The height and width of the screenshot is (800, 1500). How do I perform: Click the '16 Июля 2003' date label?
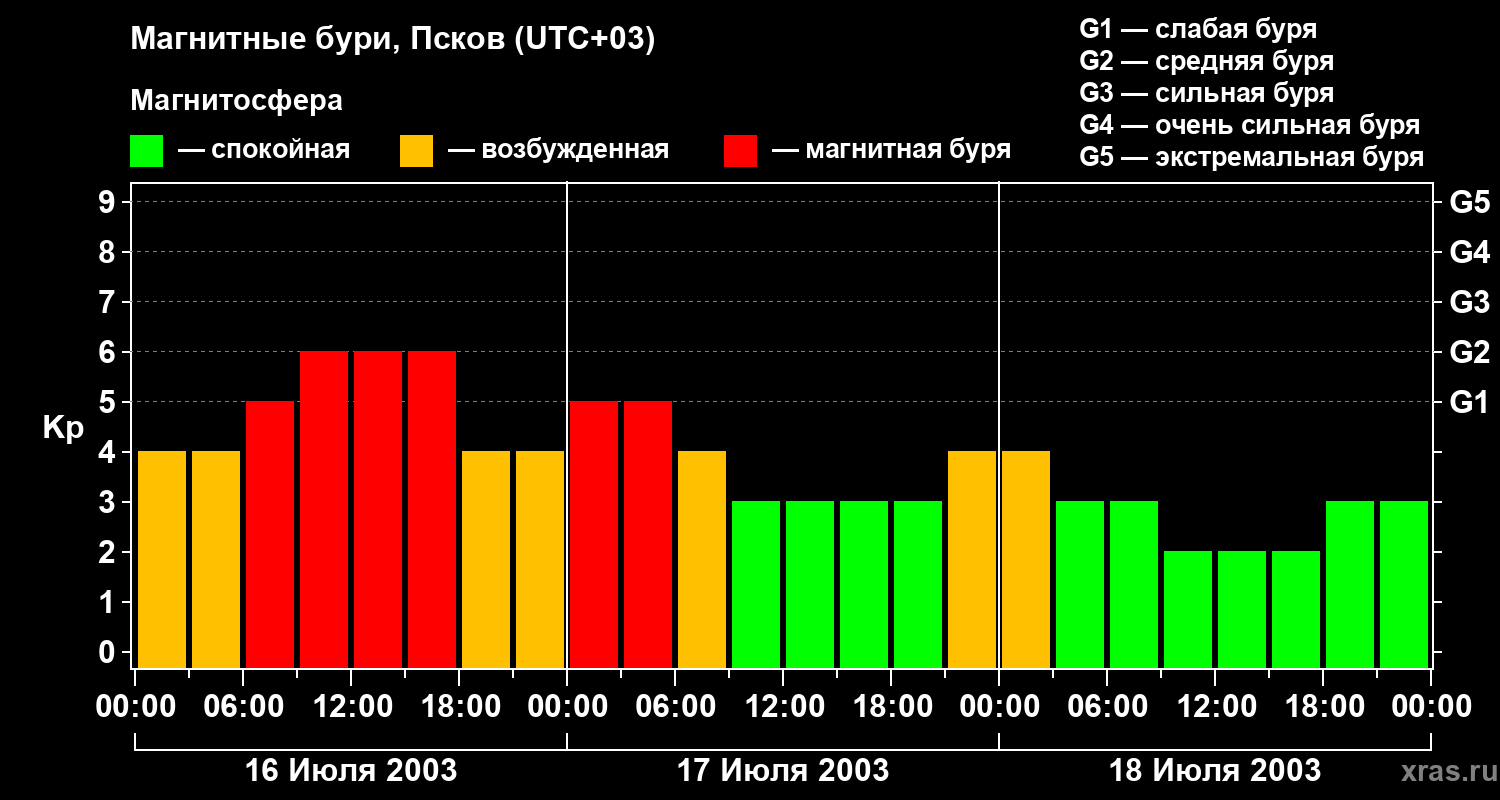pyautogui.click(x=351, y=771)
